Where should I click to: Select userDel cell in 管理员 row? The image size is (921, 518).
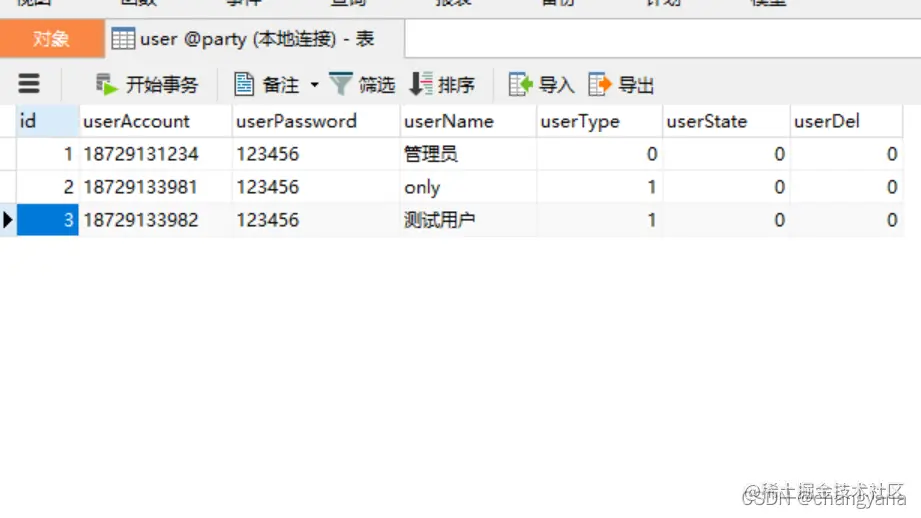point(846,154)
